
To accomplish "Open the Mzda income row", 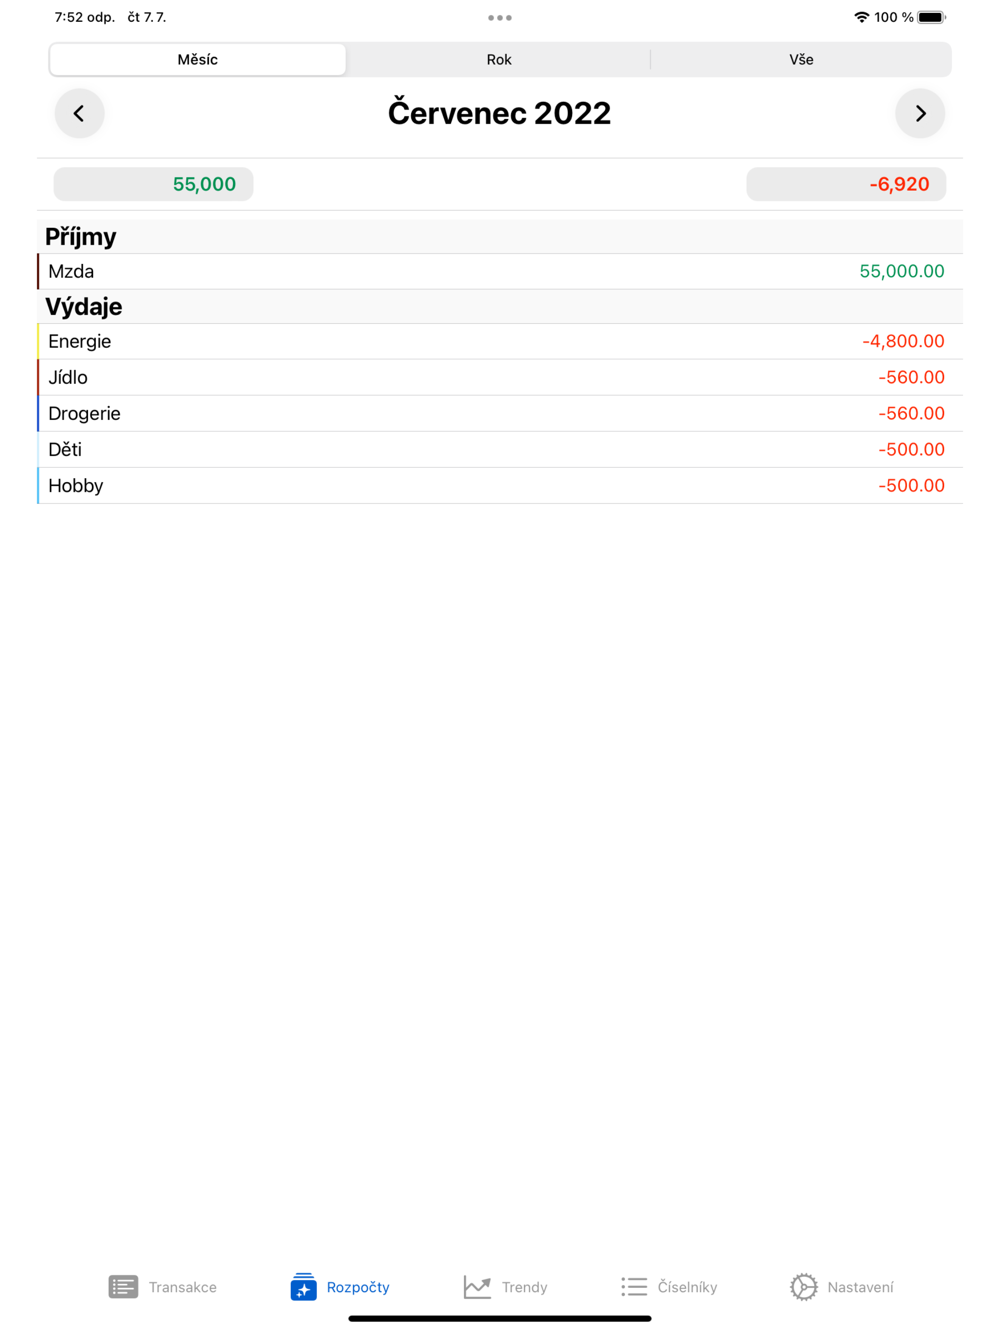I will [500, 271].
